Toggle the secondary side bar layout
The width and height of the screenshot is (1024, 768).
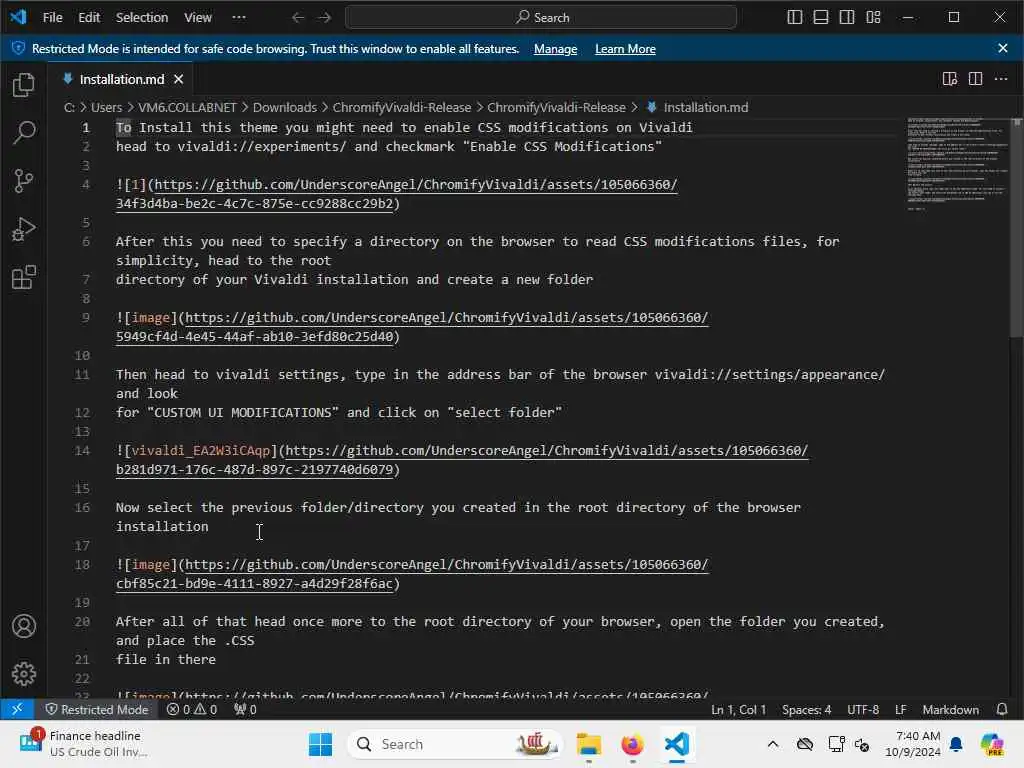click(846, 18)
